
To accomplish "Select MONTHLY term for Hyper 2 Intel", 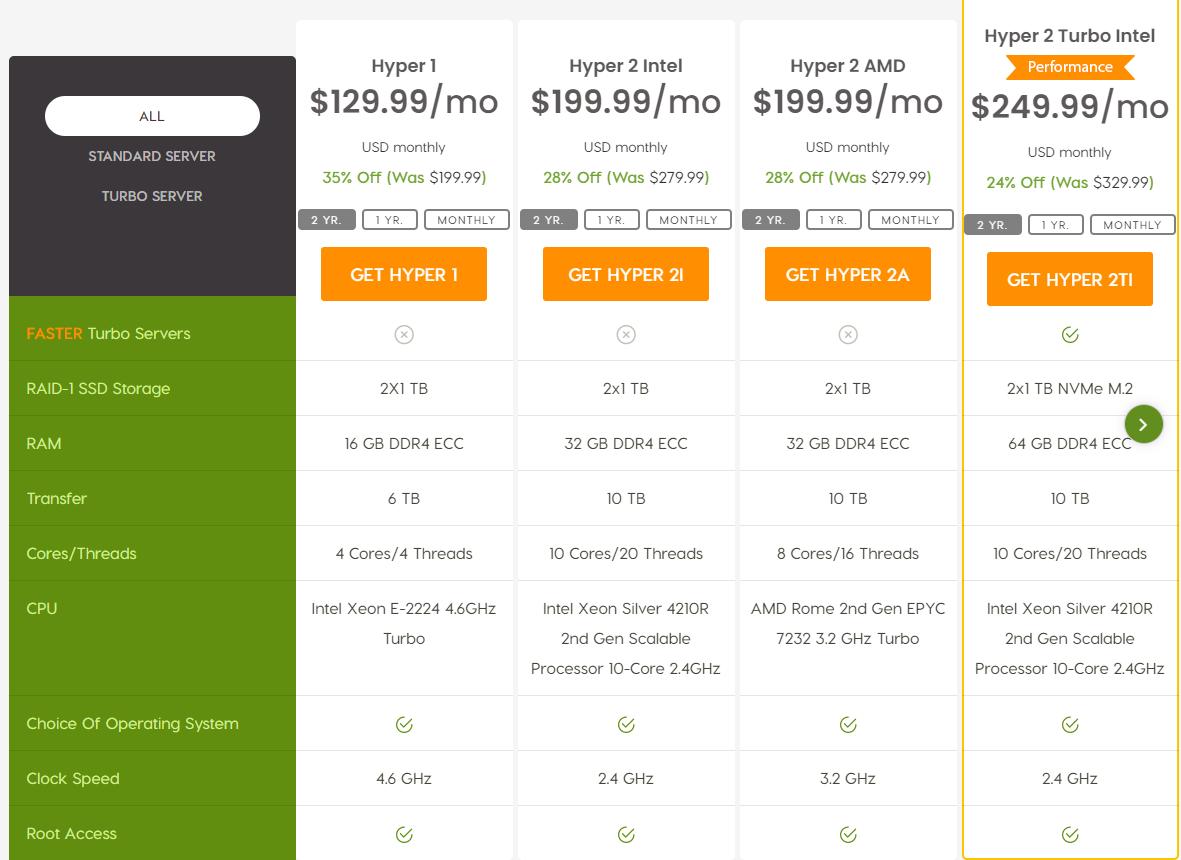I will pos(688,220).
